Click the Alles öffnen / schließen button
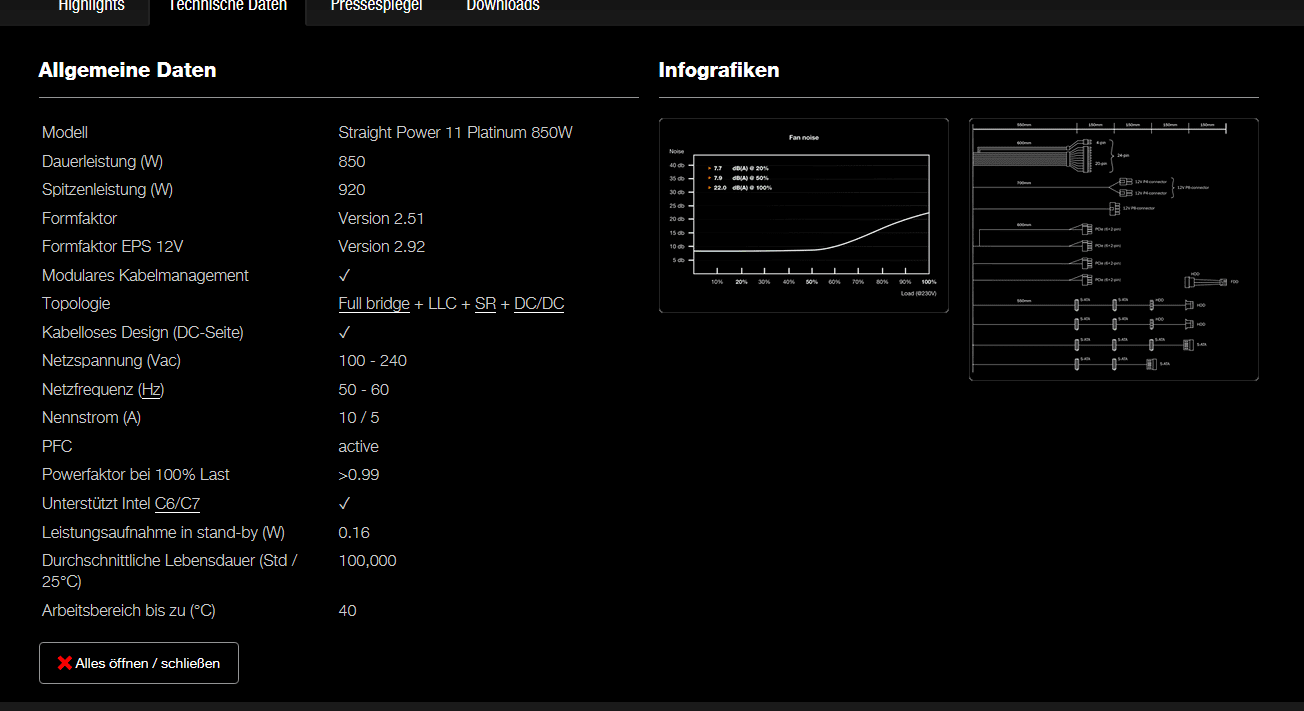This screenshot has width=1304, height=711. [139, 663]
